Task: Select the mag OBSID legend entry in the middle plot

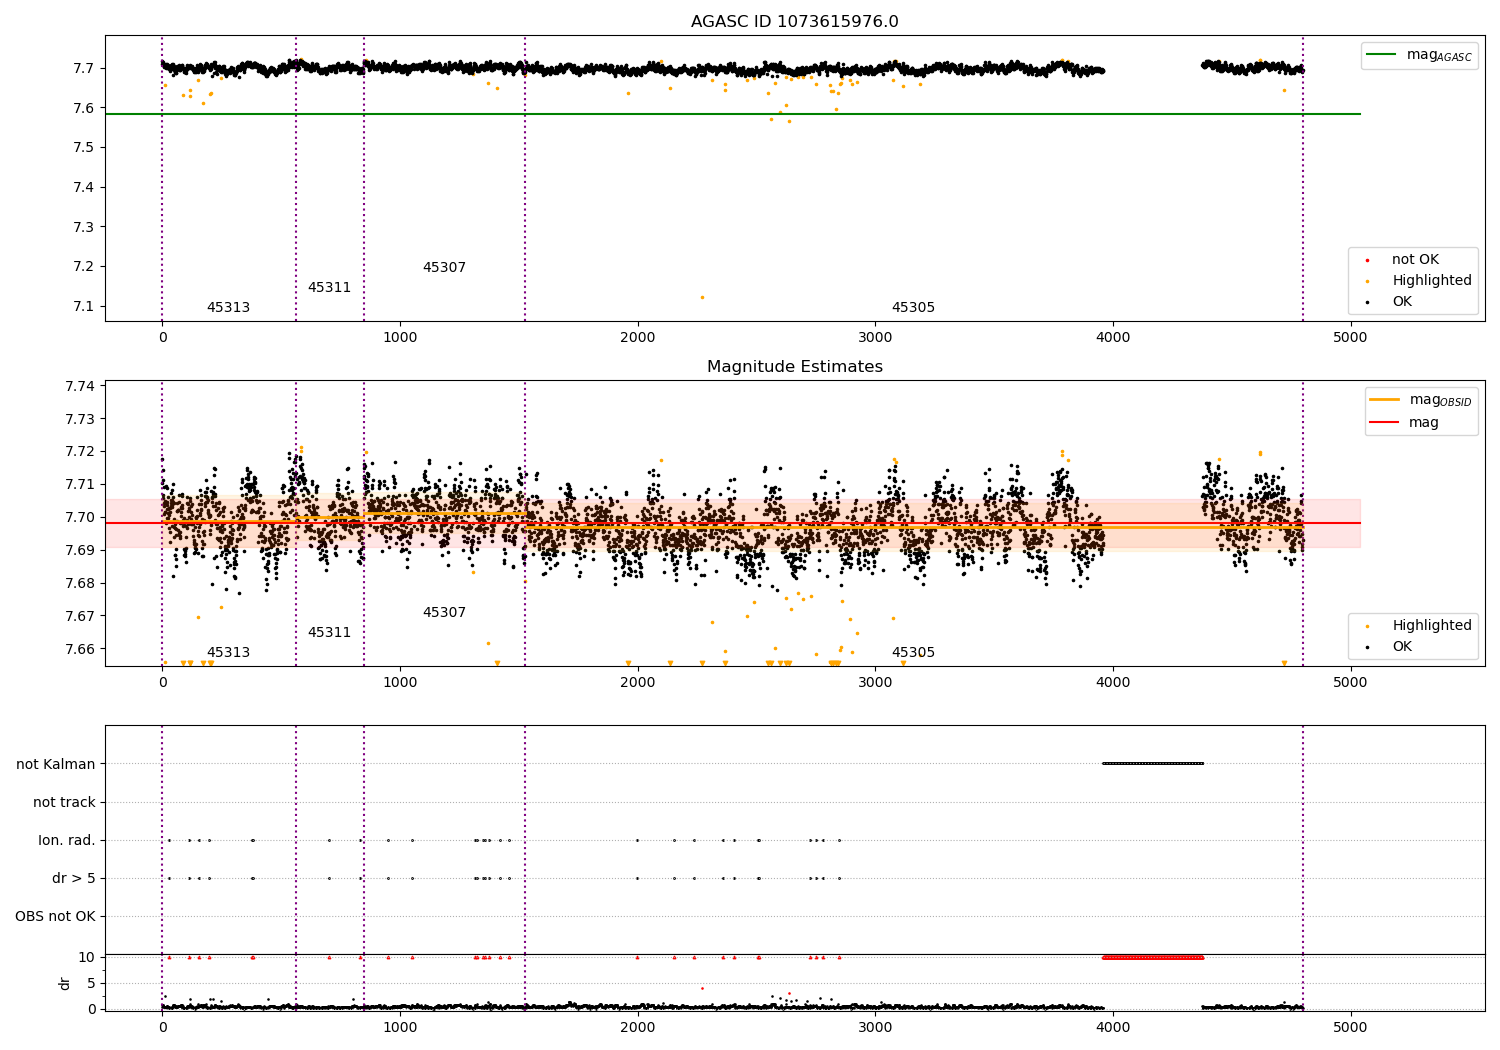Action: click(x=1420, y=400)
